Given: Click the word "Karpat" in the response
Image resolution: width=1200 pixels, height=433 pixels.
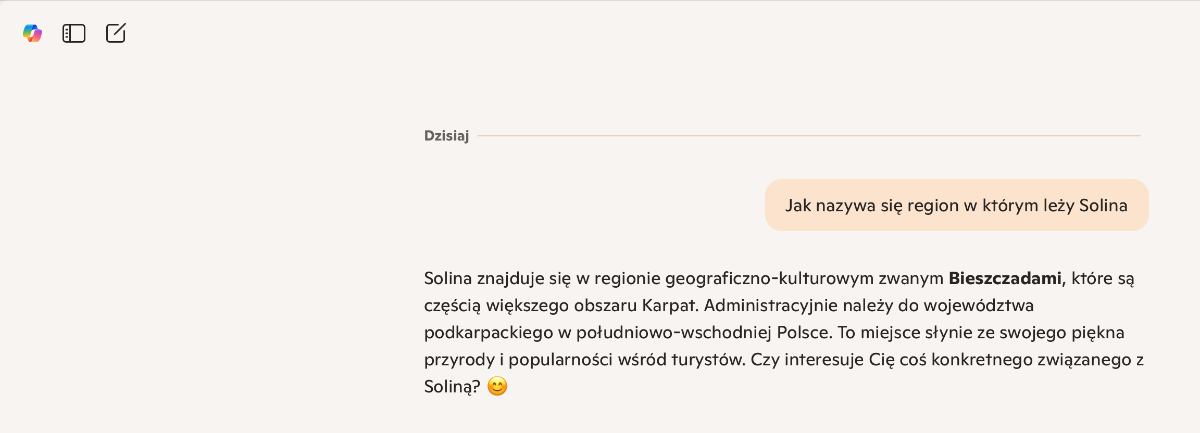Looking at the screenshot, I should pyautogui.click(x=616, y=304).
